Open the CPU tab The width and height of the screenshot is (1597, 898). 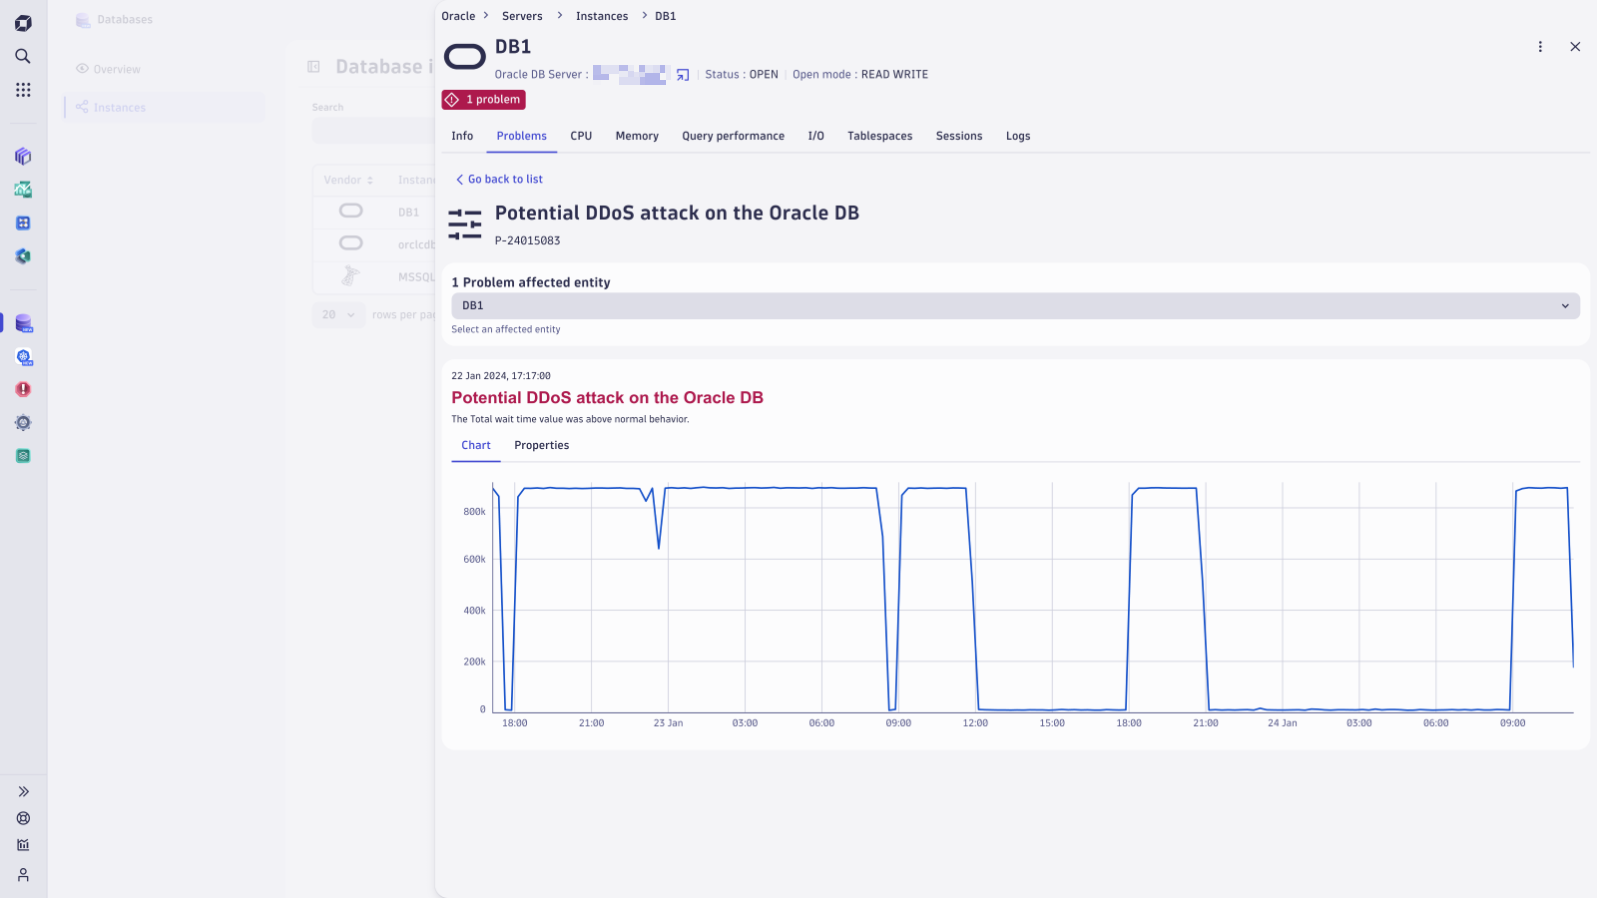pyautogui.click(x=581, y=136)
